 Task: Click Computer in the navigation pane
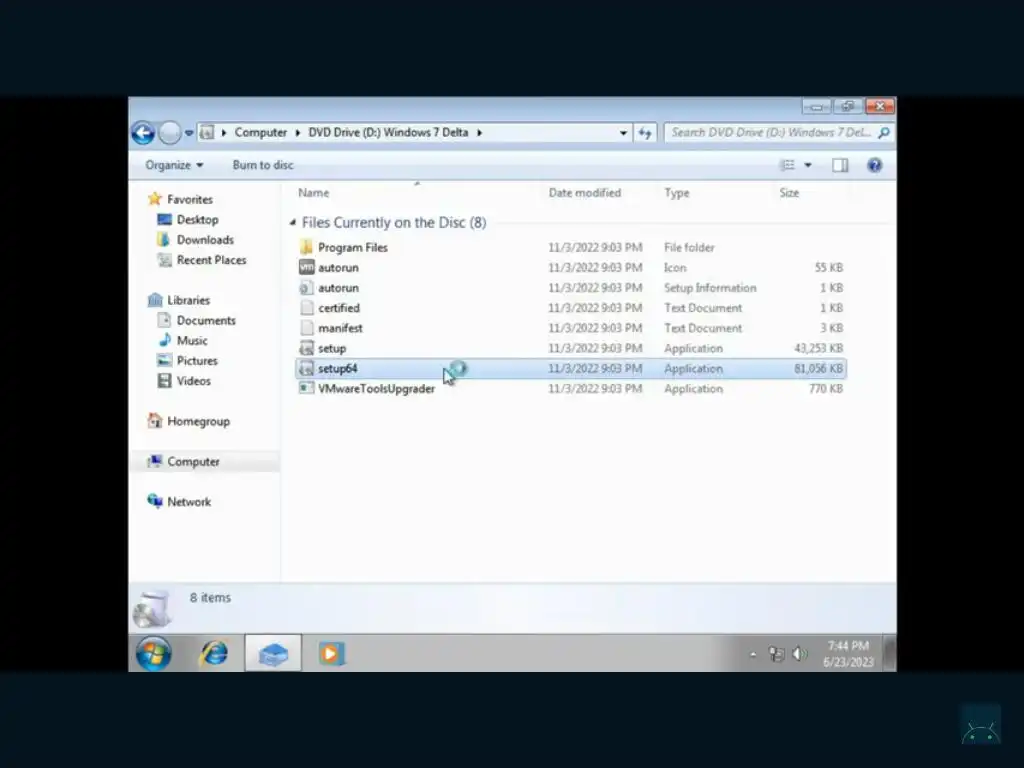pyautogui.click(x=193, y=462)
